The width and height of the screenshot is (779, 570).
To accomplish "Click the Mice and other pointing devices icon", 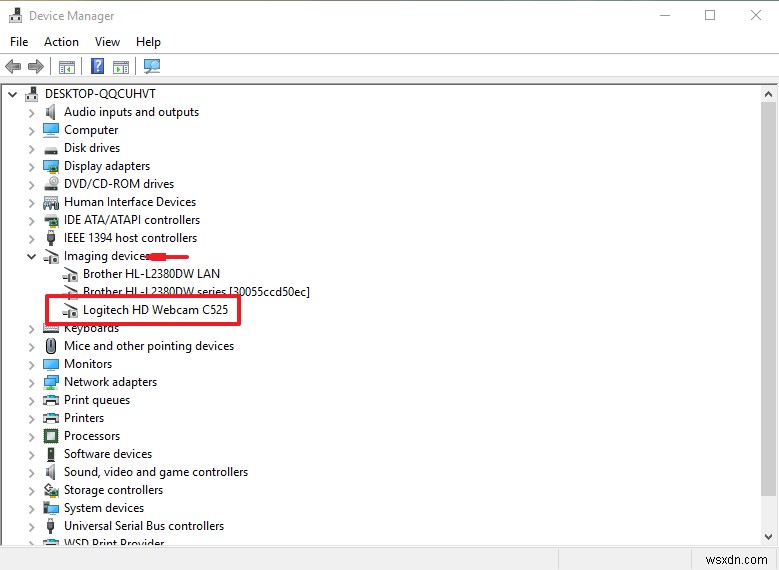I will point(51,346).
